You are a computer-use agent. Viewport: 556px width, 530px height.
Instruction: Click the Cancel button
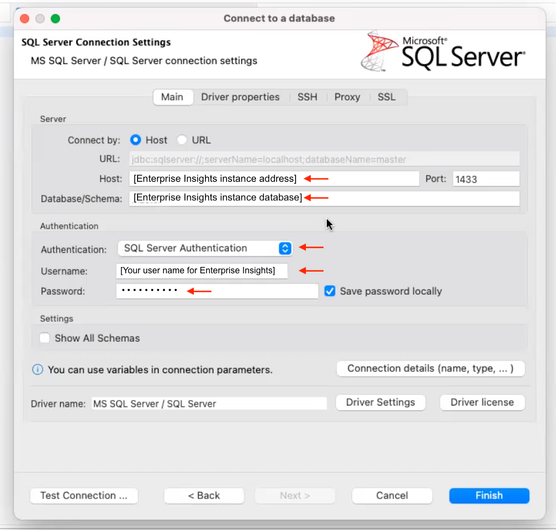click(x=392, y=495)
